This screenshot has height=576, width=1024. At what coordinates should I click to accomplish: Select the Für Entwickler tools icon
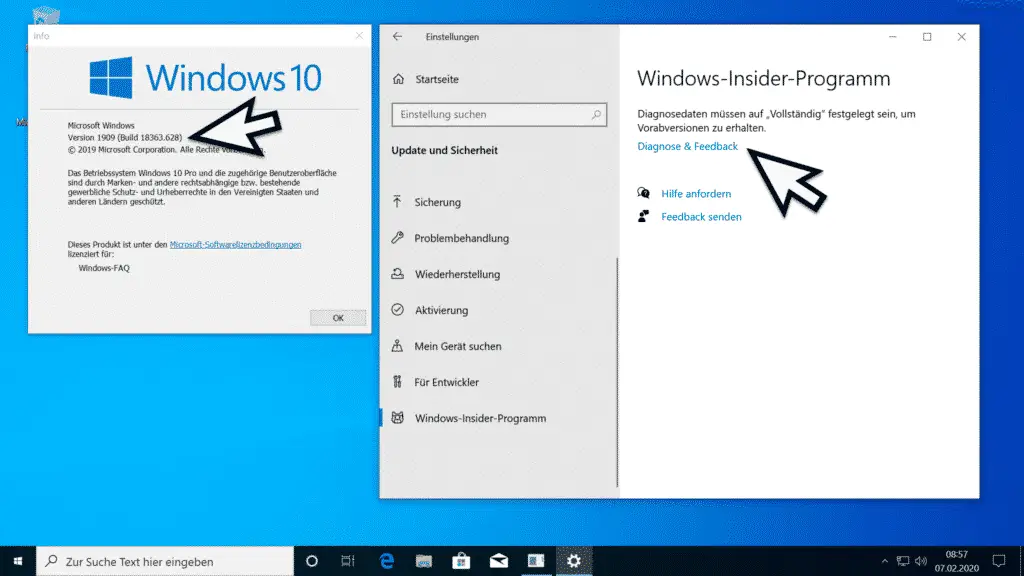pos(397,381)
